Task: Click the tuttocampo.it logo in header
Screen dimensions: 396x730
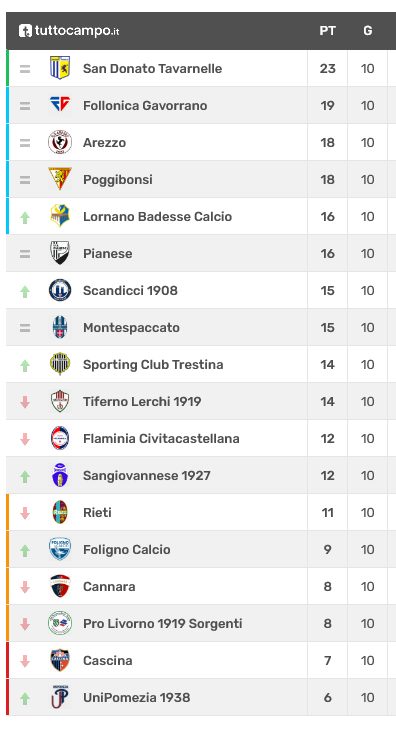Action: point(69,31)
